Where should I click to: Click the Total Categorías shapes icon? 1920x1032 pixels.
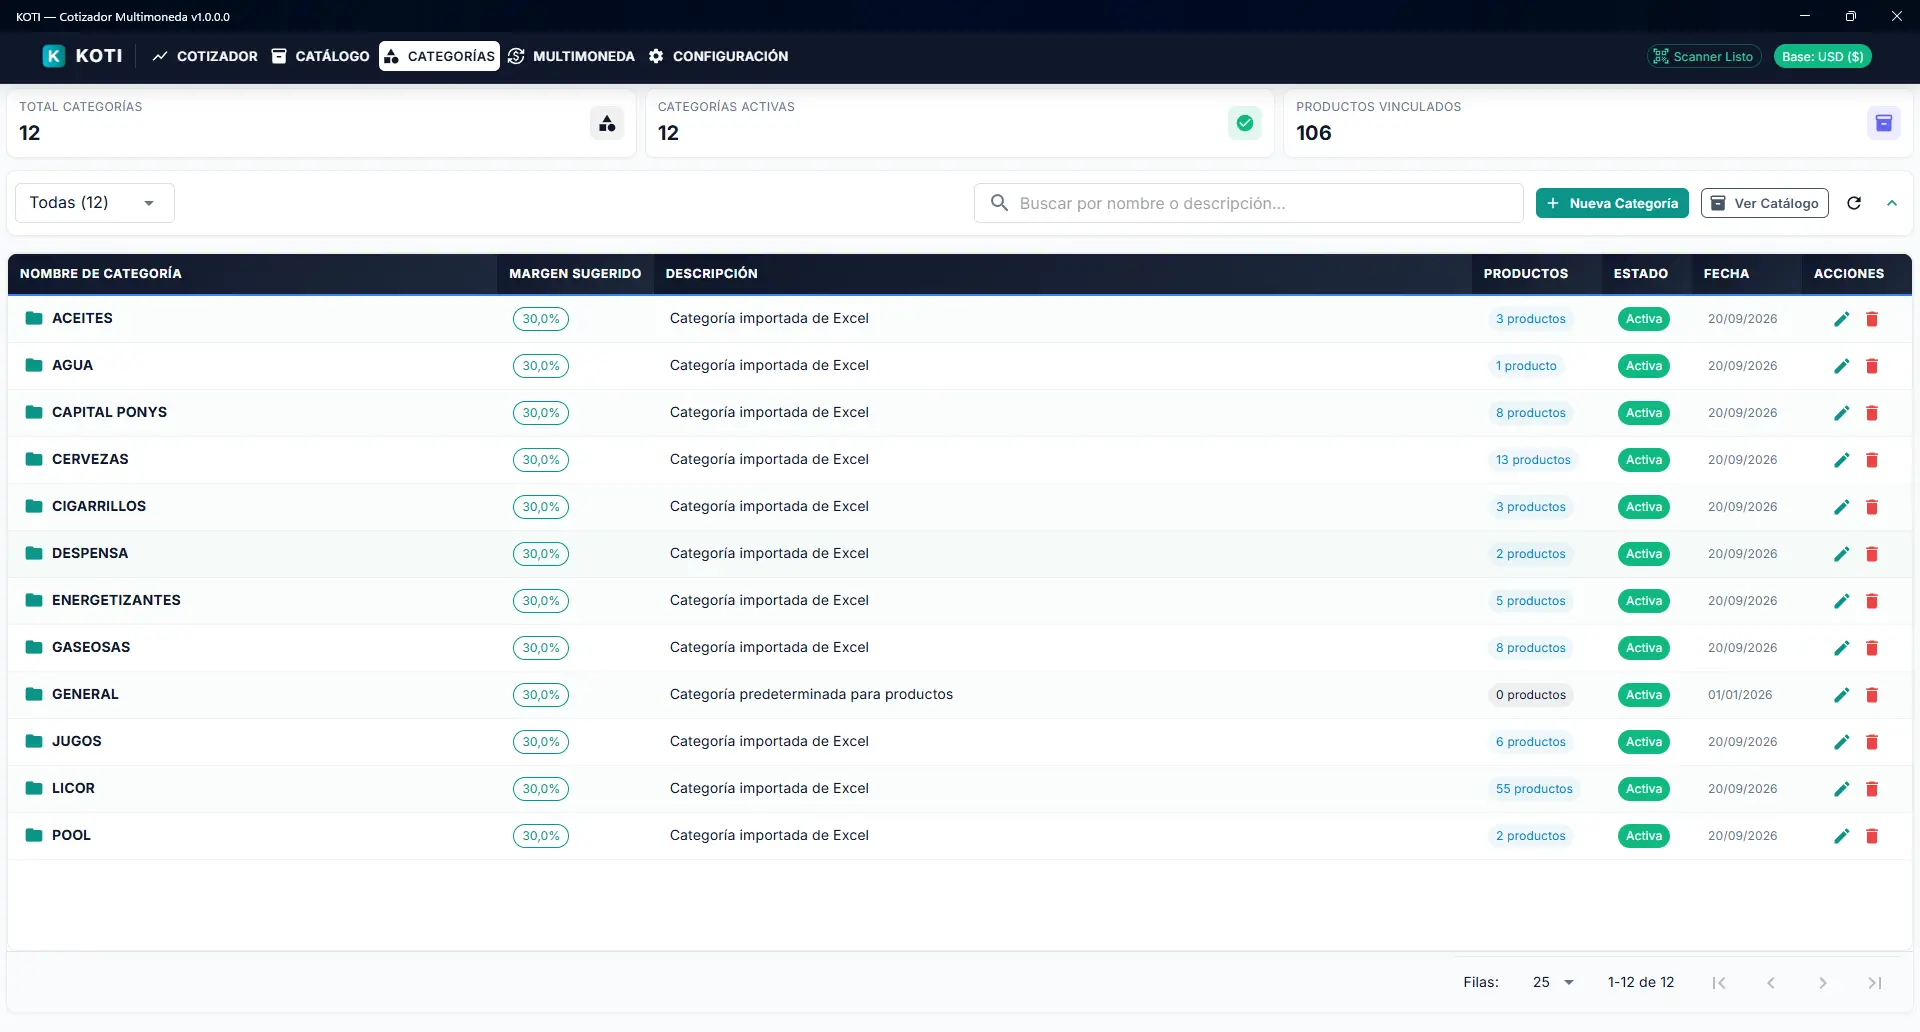(607, 123)
